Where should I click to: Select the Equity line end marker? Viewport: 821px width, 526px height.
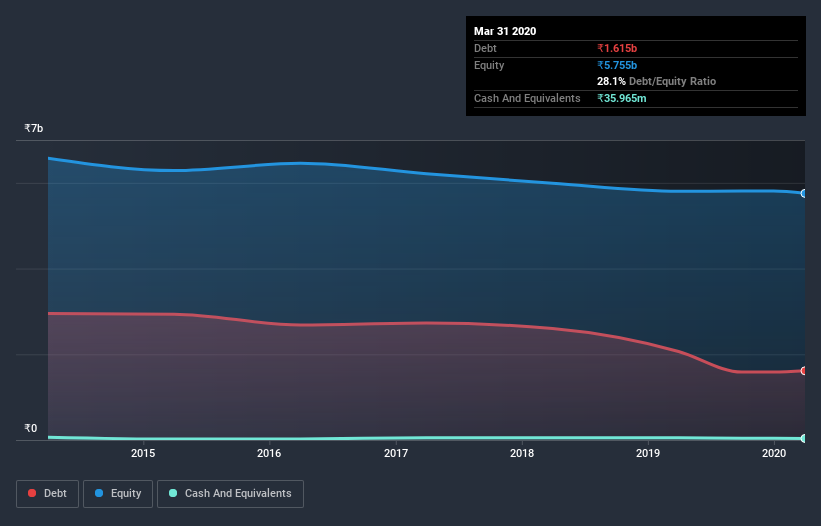click(x=804, y=194)
